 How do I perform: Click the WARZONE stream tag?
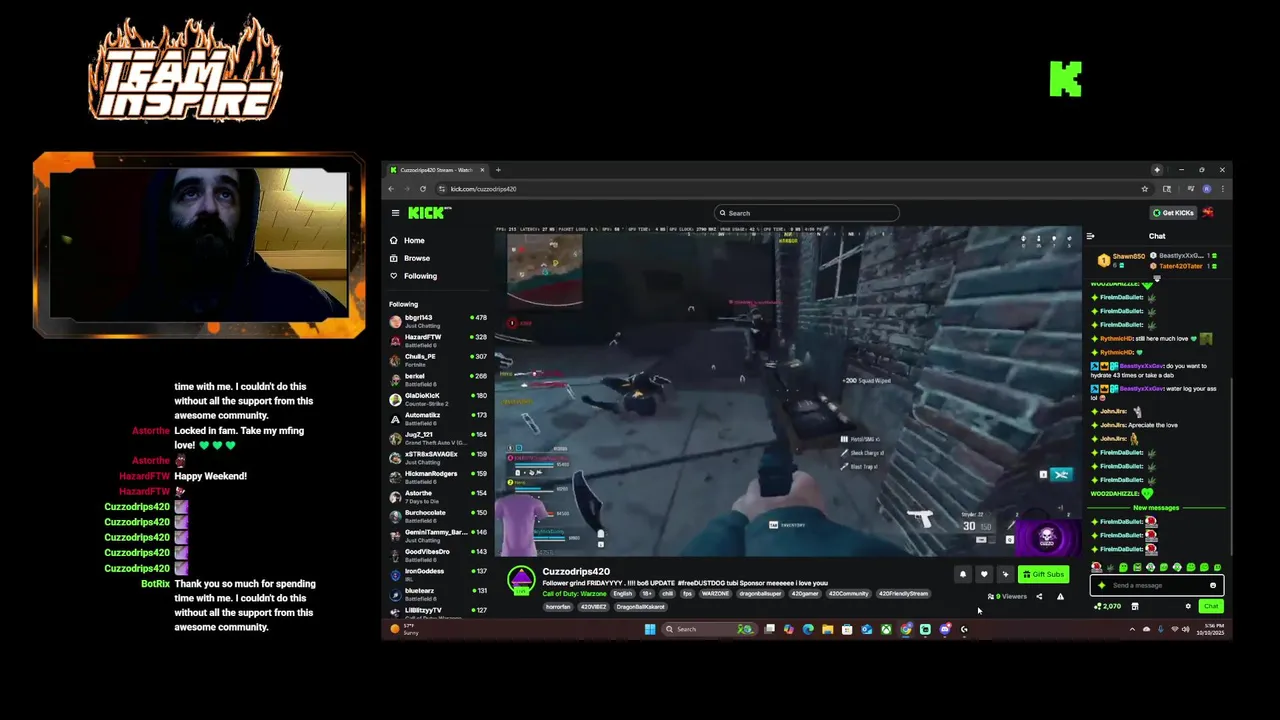click(x=715, y=594)
